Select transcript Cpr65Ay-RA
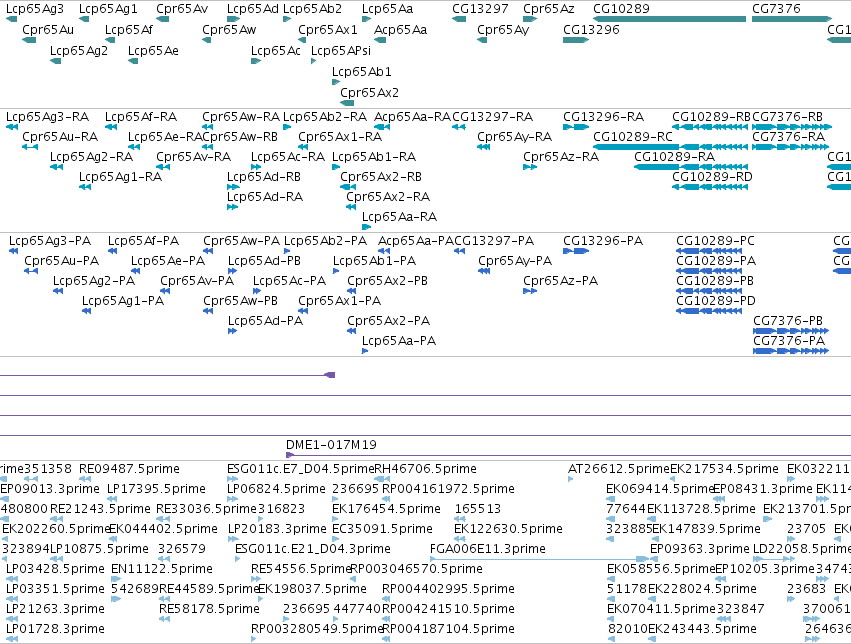Image resolution: width=851 pixels, height=644 pixels. click(515, 137)
